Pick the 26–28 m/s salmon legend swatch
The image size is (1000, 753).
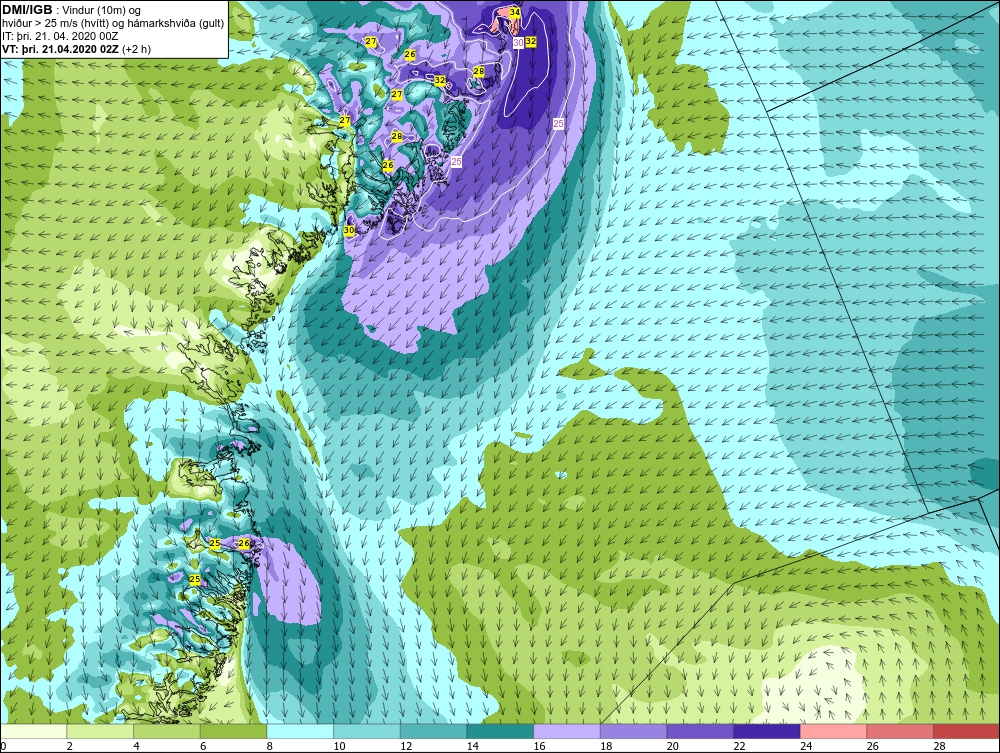tap(900, 731)
